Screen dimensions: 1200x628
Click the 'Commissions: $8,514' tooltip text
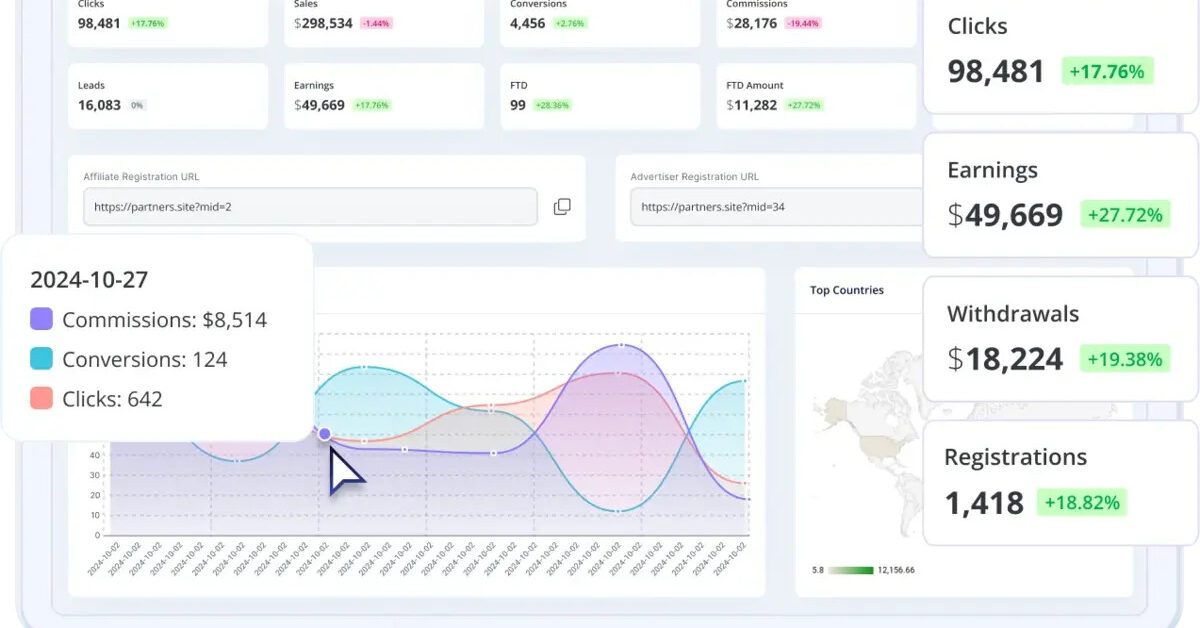164,320
